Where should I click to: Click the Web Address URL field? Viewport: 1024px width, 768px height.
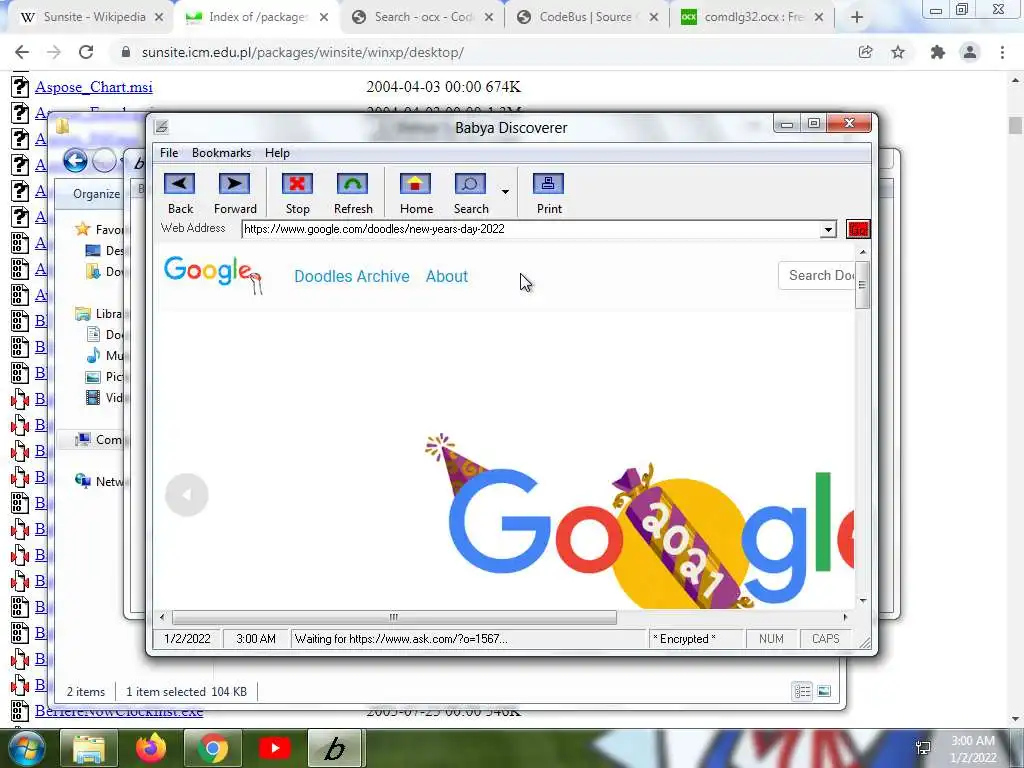[530, 229]
